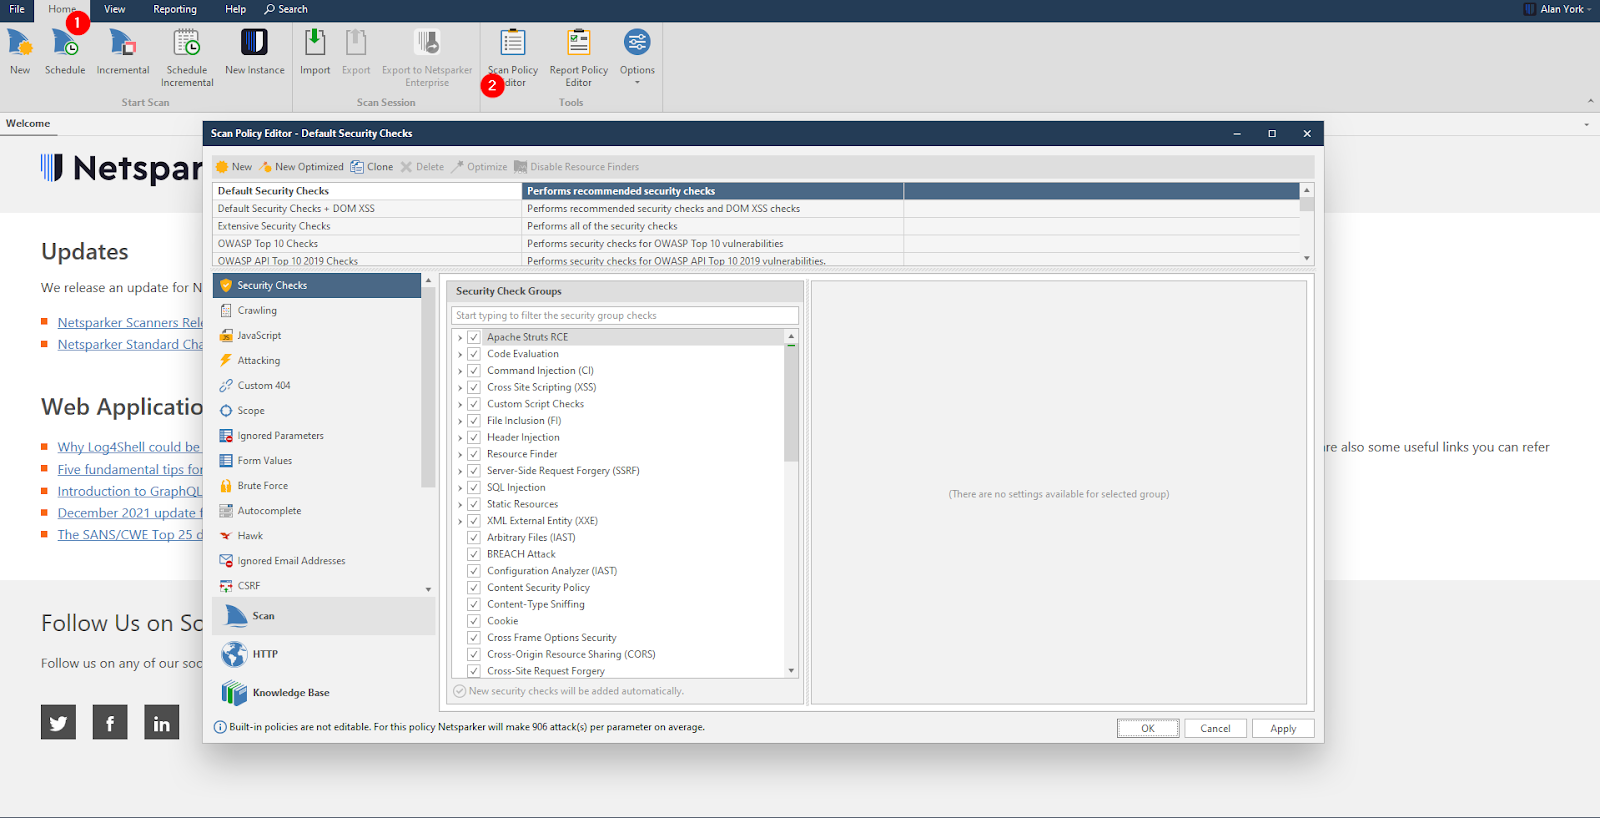Expand Server-Side Request Forgery group
This screenshot has width=1600, height=818.
click(x=460, y=471)
